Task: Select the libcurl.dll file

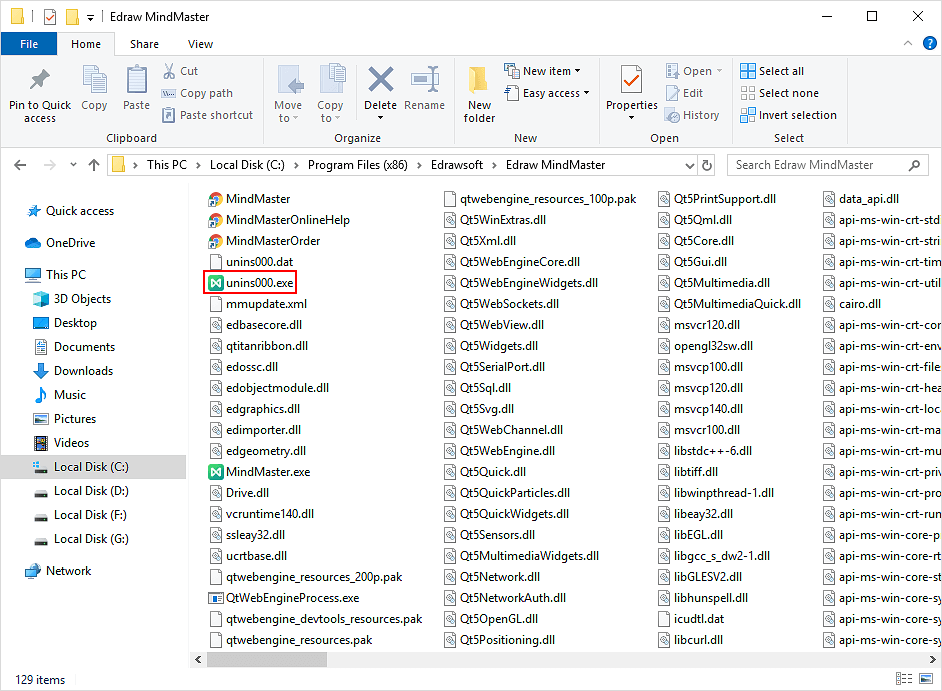Action: [x=691, y=640]
